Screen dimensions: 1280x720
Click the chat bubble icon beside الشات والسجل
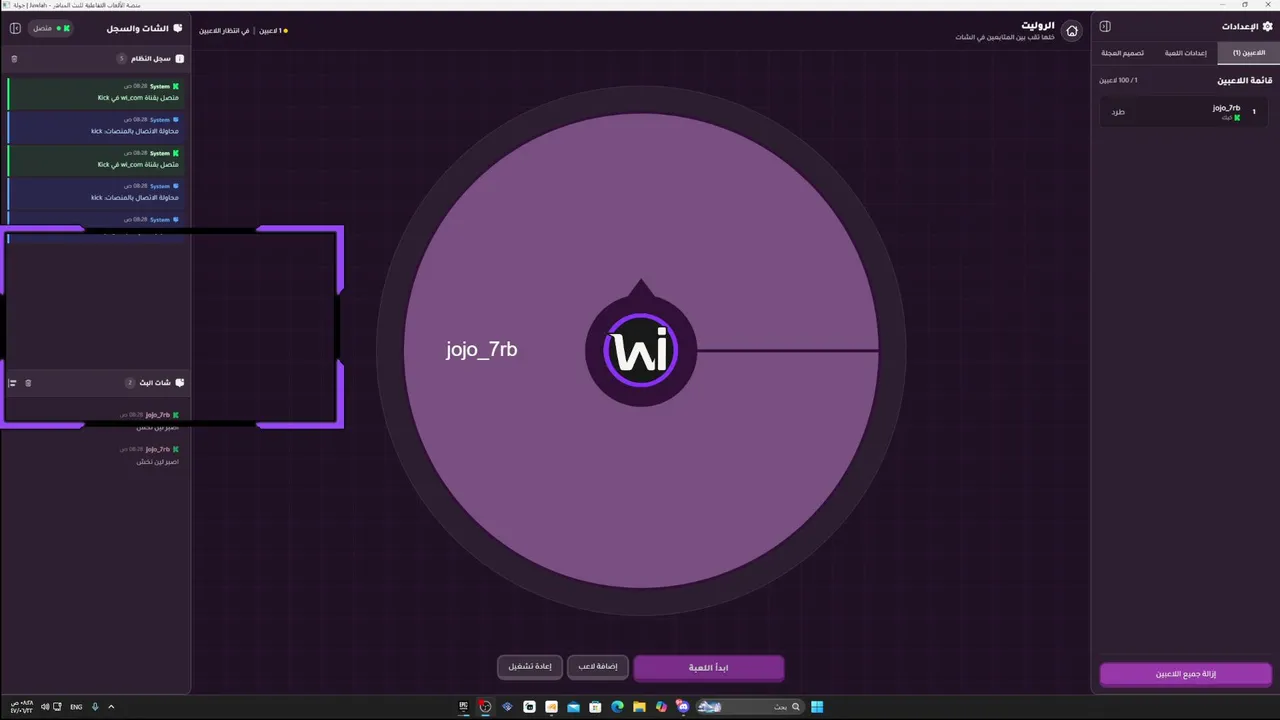(x=178, y=29)
